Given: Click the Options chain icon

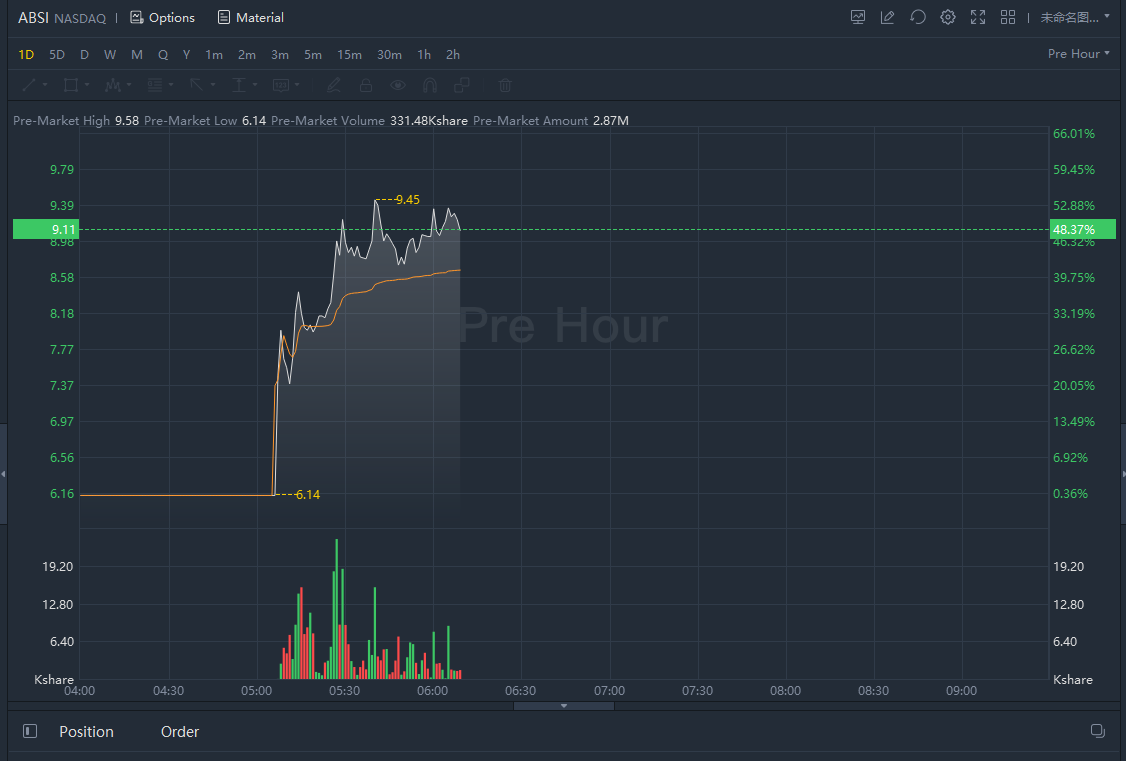Looking at the screenshot, I should coord(136,17).
